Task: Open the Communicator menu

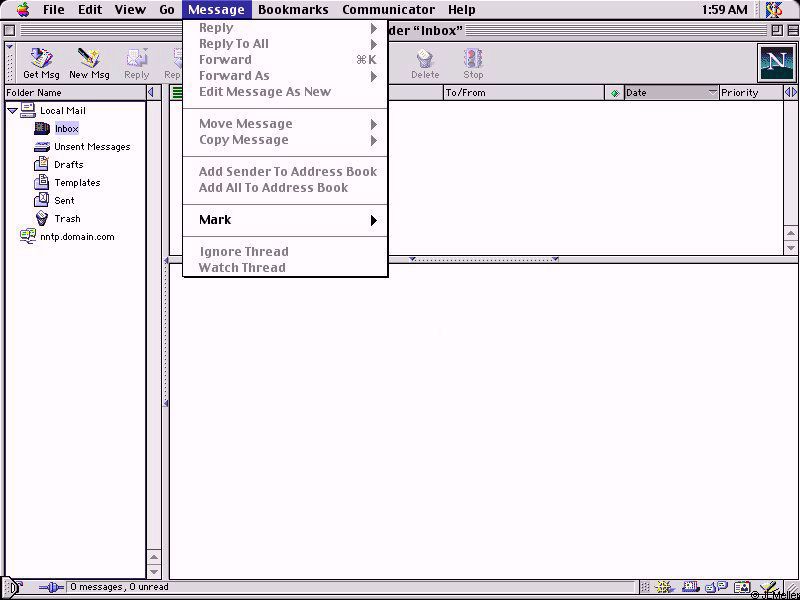Action: tap(388, 9)
